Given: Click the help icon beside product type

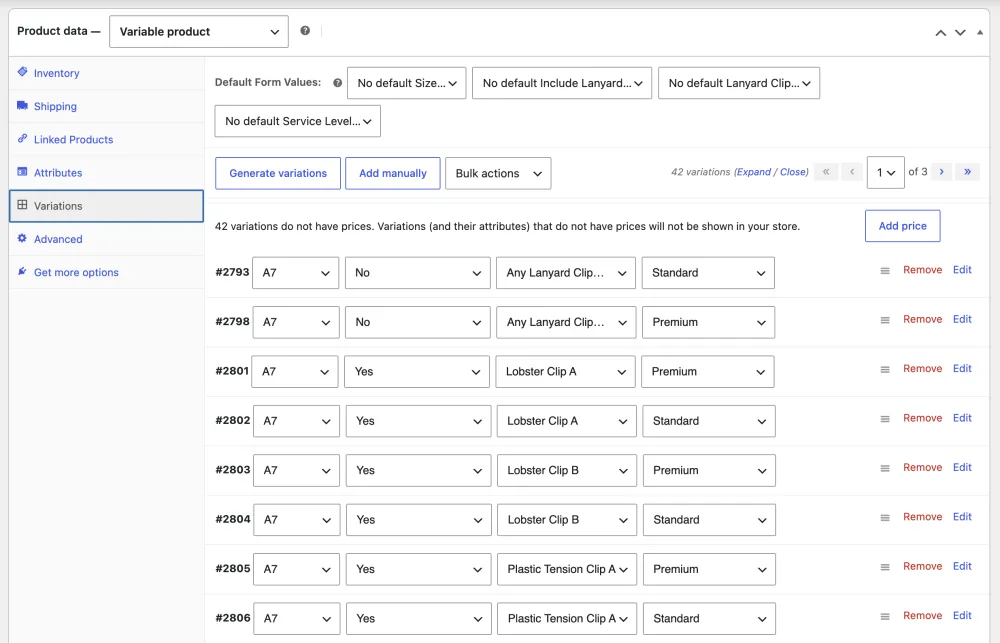Looking at the screenshot, I should click(x=305, y=31).
